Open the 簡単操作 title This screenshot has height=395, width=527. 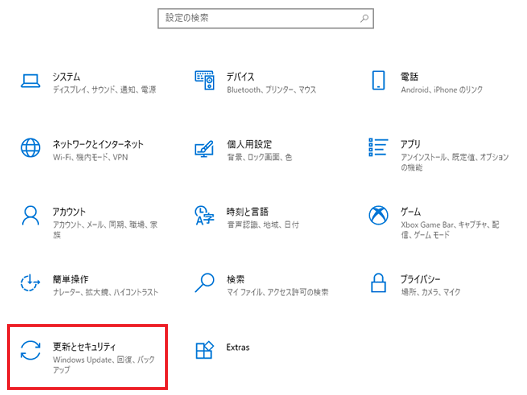[70, 279]
